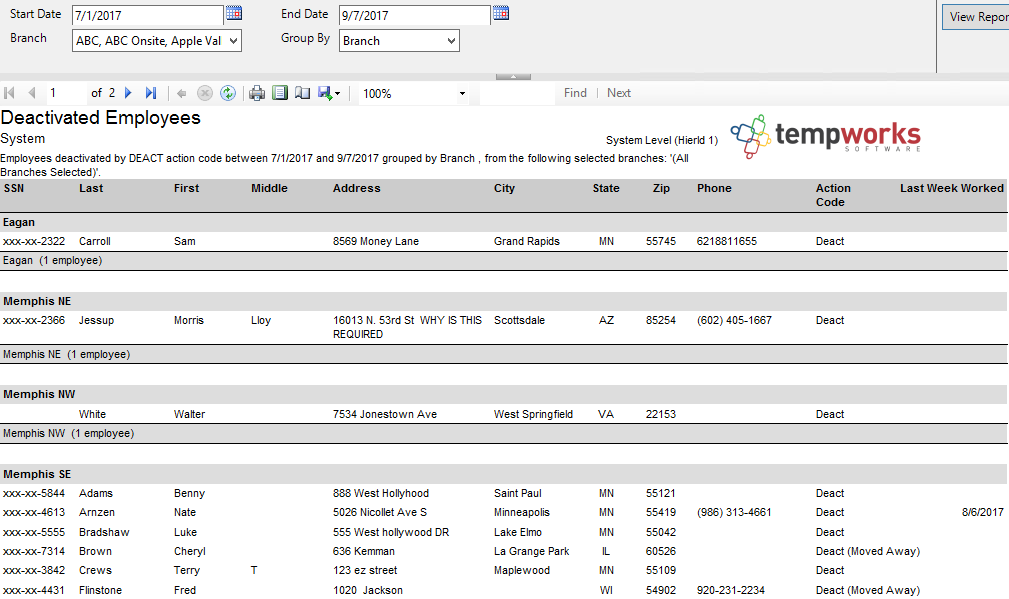Viewport: 1009px width, 599px height.
Task: Click into the Start Date field
Action: (147, 16)
